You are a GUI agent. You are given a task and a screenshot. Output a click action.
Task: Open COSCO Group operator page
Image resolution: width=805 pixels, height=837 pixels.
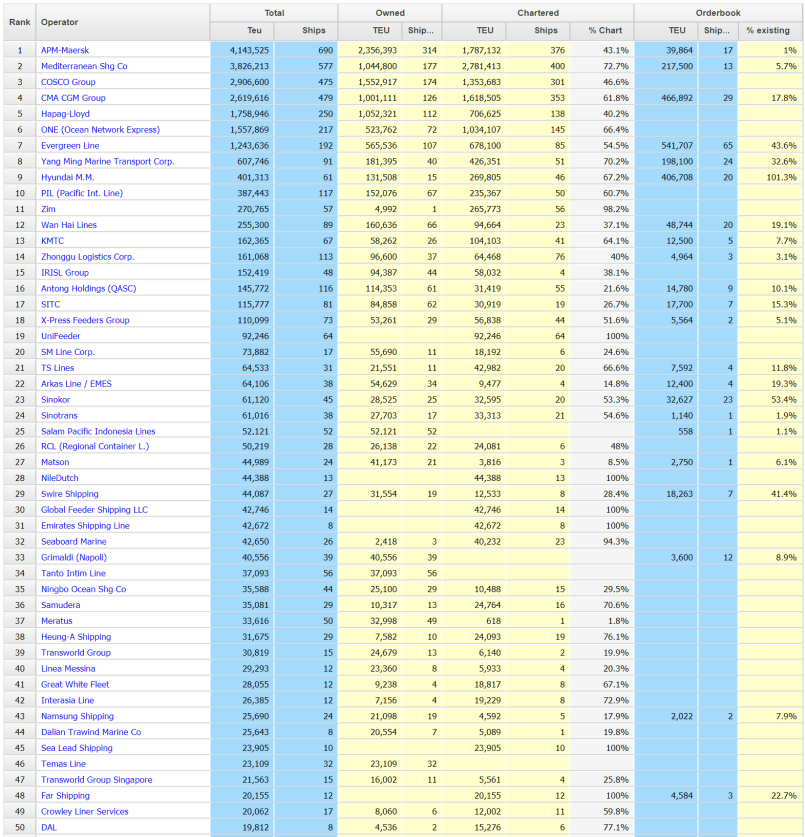[69, 82]
